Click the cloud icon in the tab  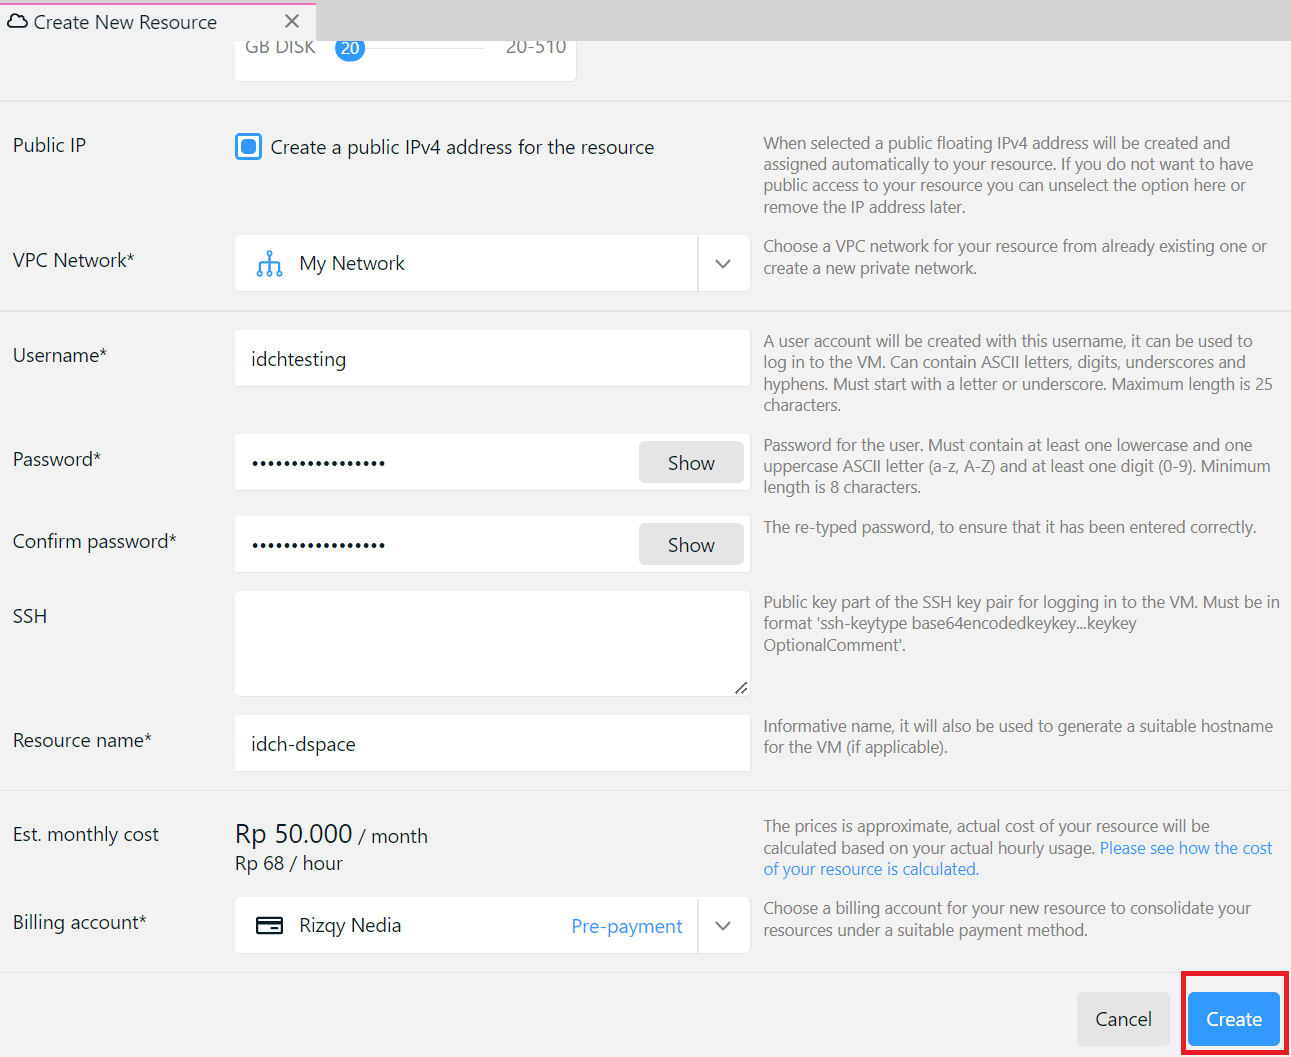17,21
